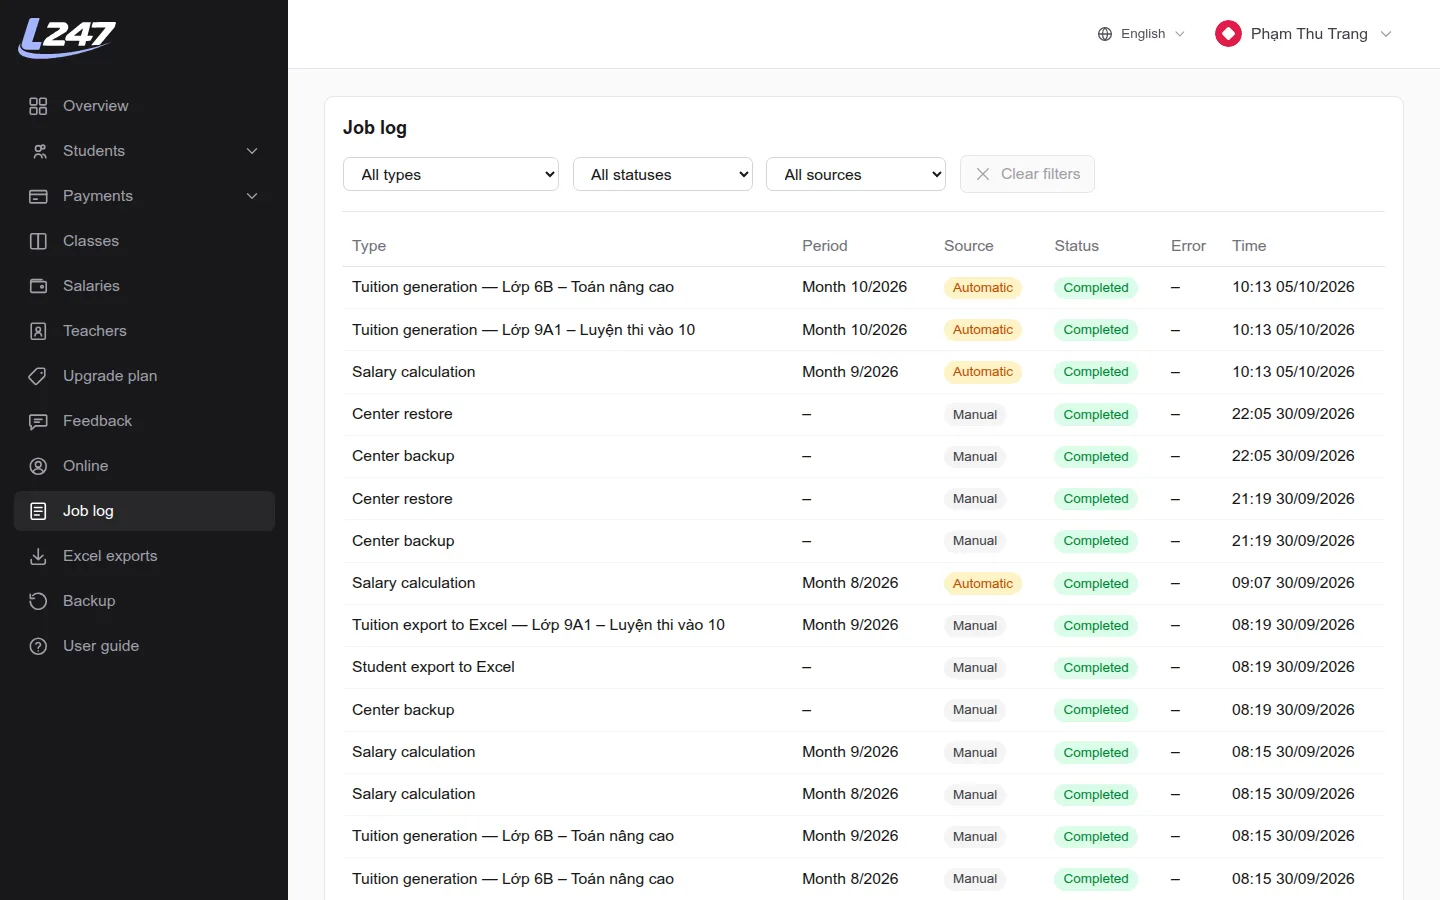The width and height of the screenshot is (1440, 900).
Task: Click the Tuition export to Excel row text
Action: coord(538,625)
